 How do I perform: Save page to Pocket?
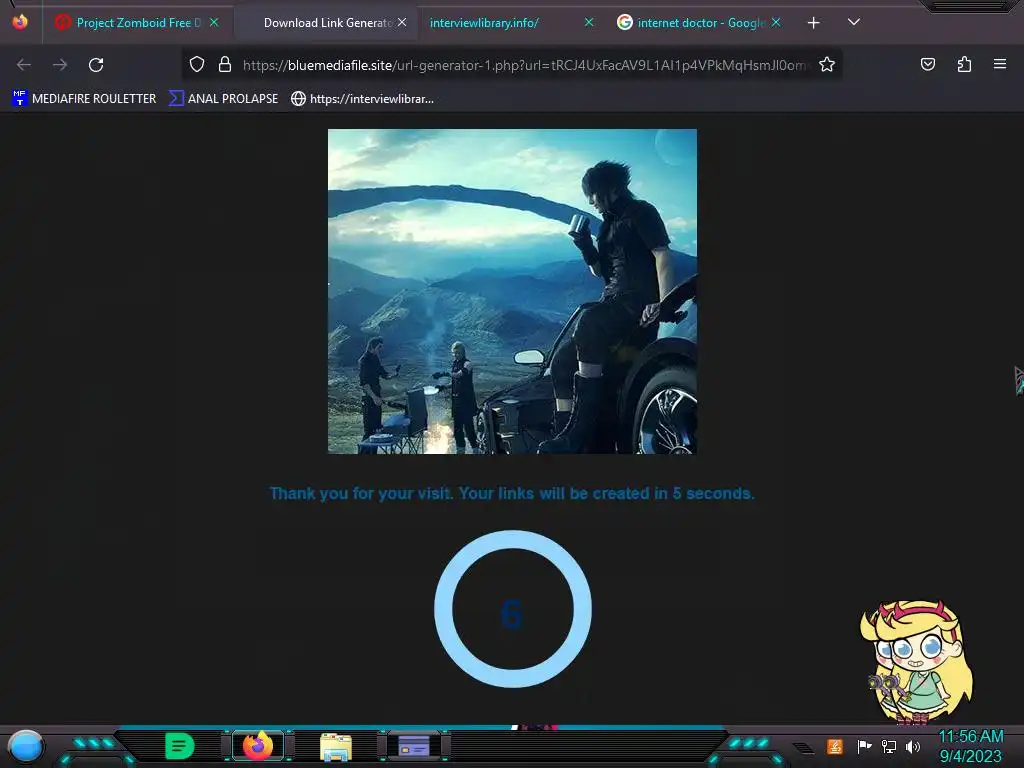click(928, 64)
